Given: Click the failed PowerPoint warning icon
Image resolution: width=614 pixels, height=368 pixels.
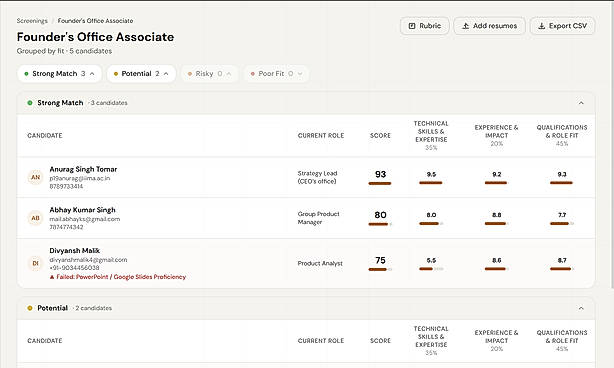Looking at the screenshot, I should pyautogui.click(x=52, y=277).
